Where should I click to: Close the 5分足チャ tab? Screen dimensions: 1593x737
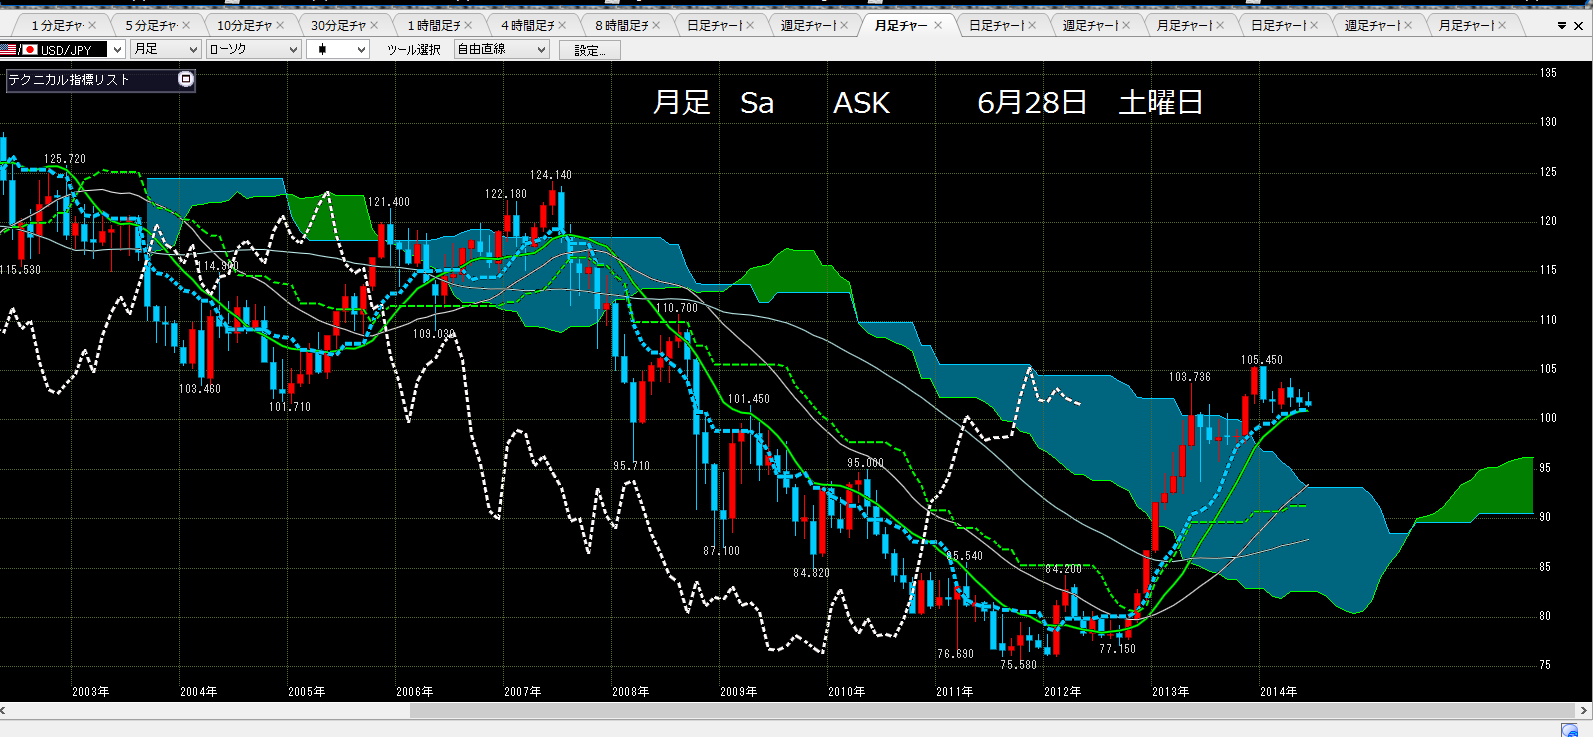[x=186, y=25]
